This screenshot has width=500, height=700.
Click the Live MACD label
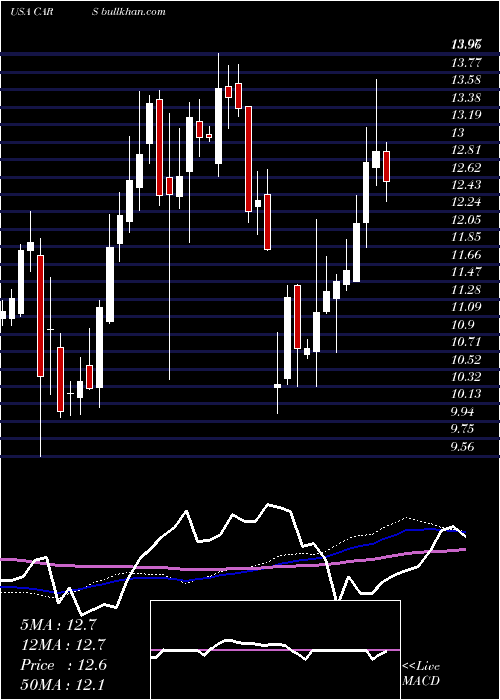[x=421, y=674]
